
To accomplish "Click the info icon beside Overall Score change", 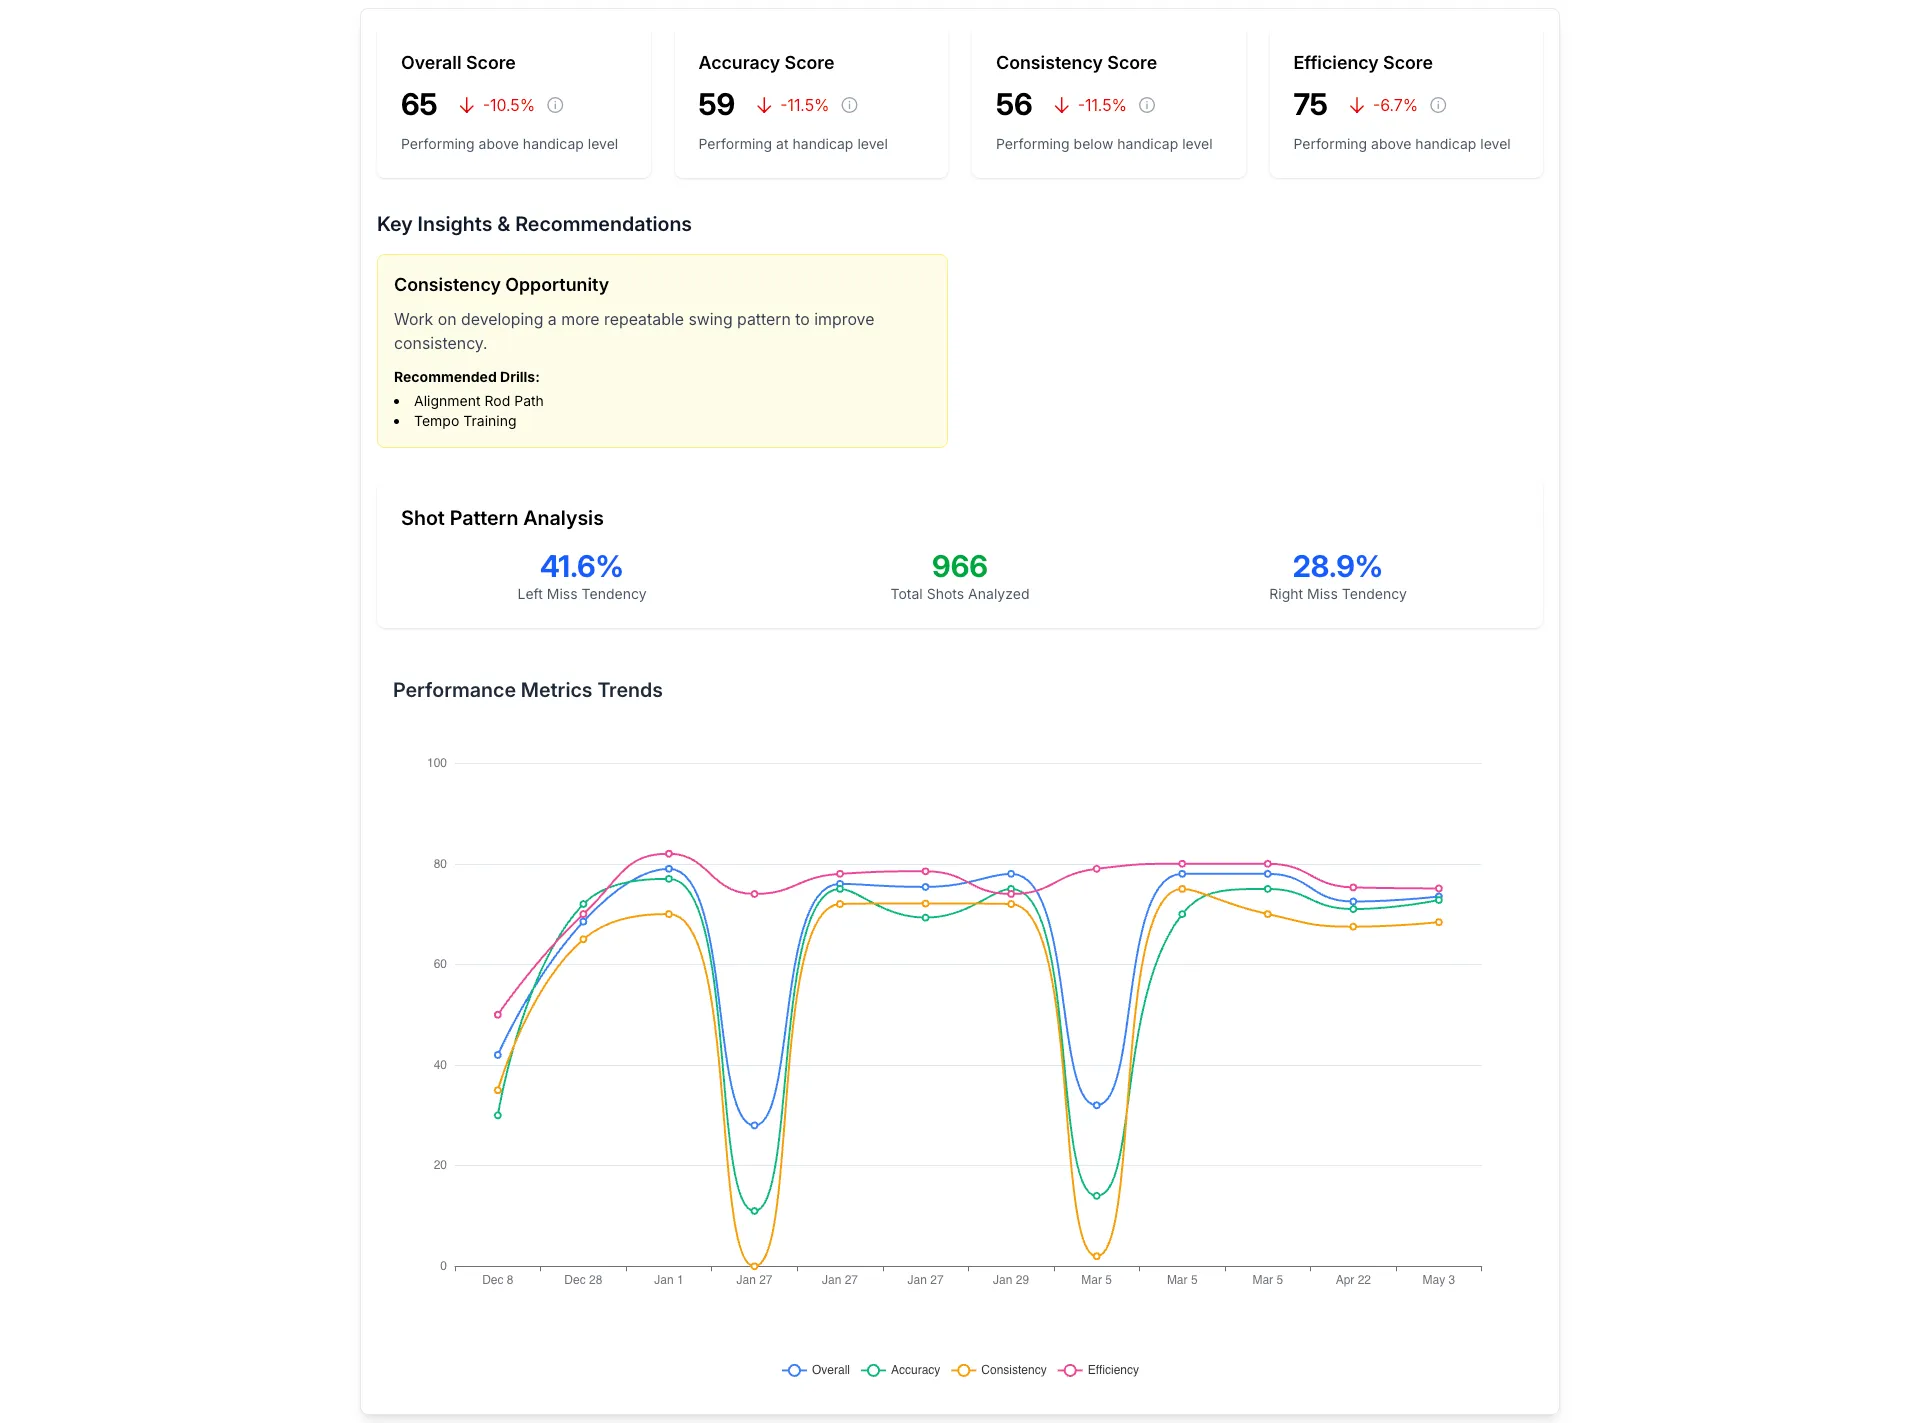I will [555, 105].
